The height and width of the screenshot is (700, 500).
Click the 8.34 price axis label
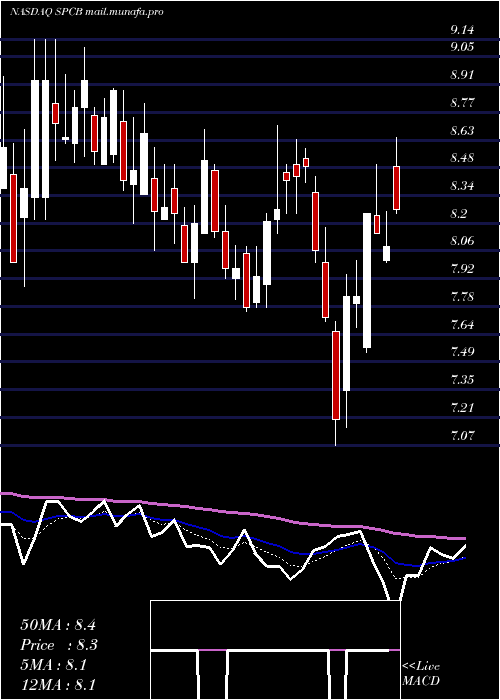pyautogui.click(x=462, y=186)
